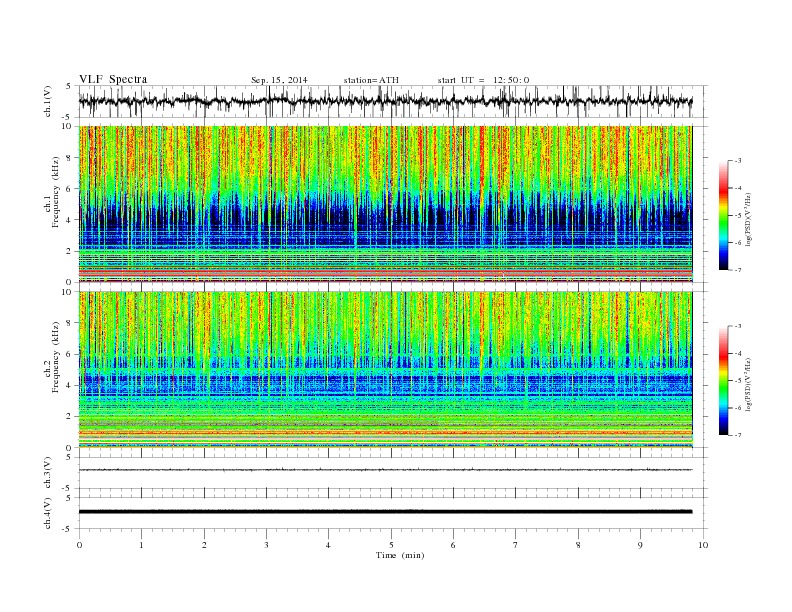Image resolution: width=792 pixels, height=612 pixels.
Task: Click the "-5" tick on ch.4(V) axis
Action: [x=68, y=529]
